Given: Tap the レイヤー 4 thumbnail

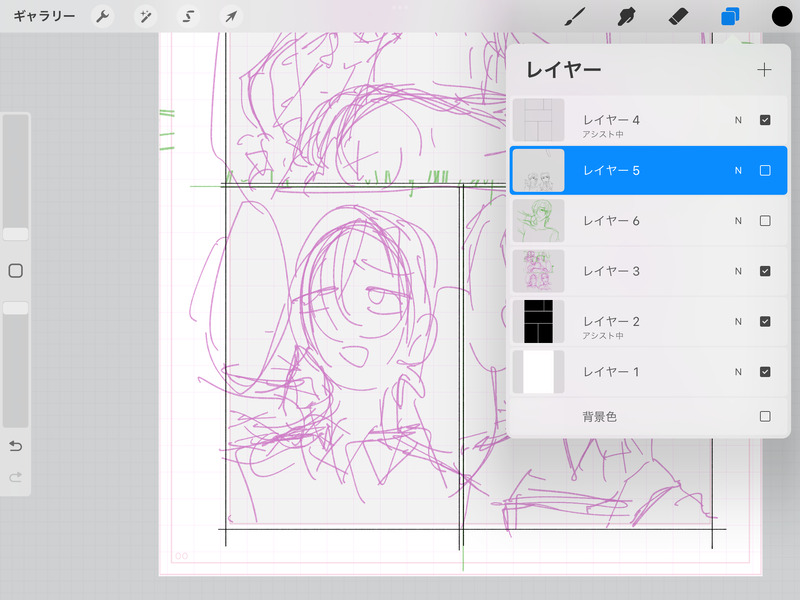Looking at the screenshot, I should click(x=538, y=120).
